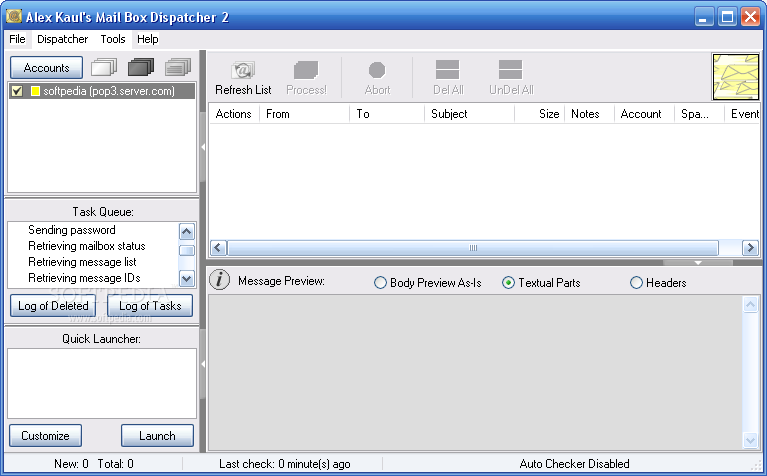Click the white stacked-windows icon beside Accounts

(104, 67)
